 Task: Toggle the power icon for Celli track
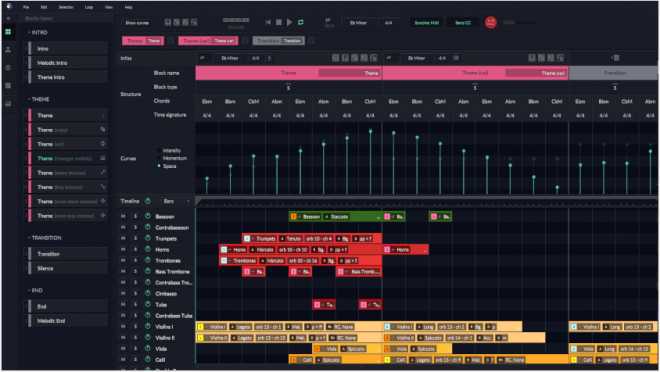tap(148, 359)
